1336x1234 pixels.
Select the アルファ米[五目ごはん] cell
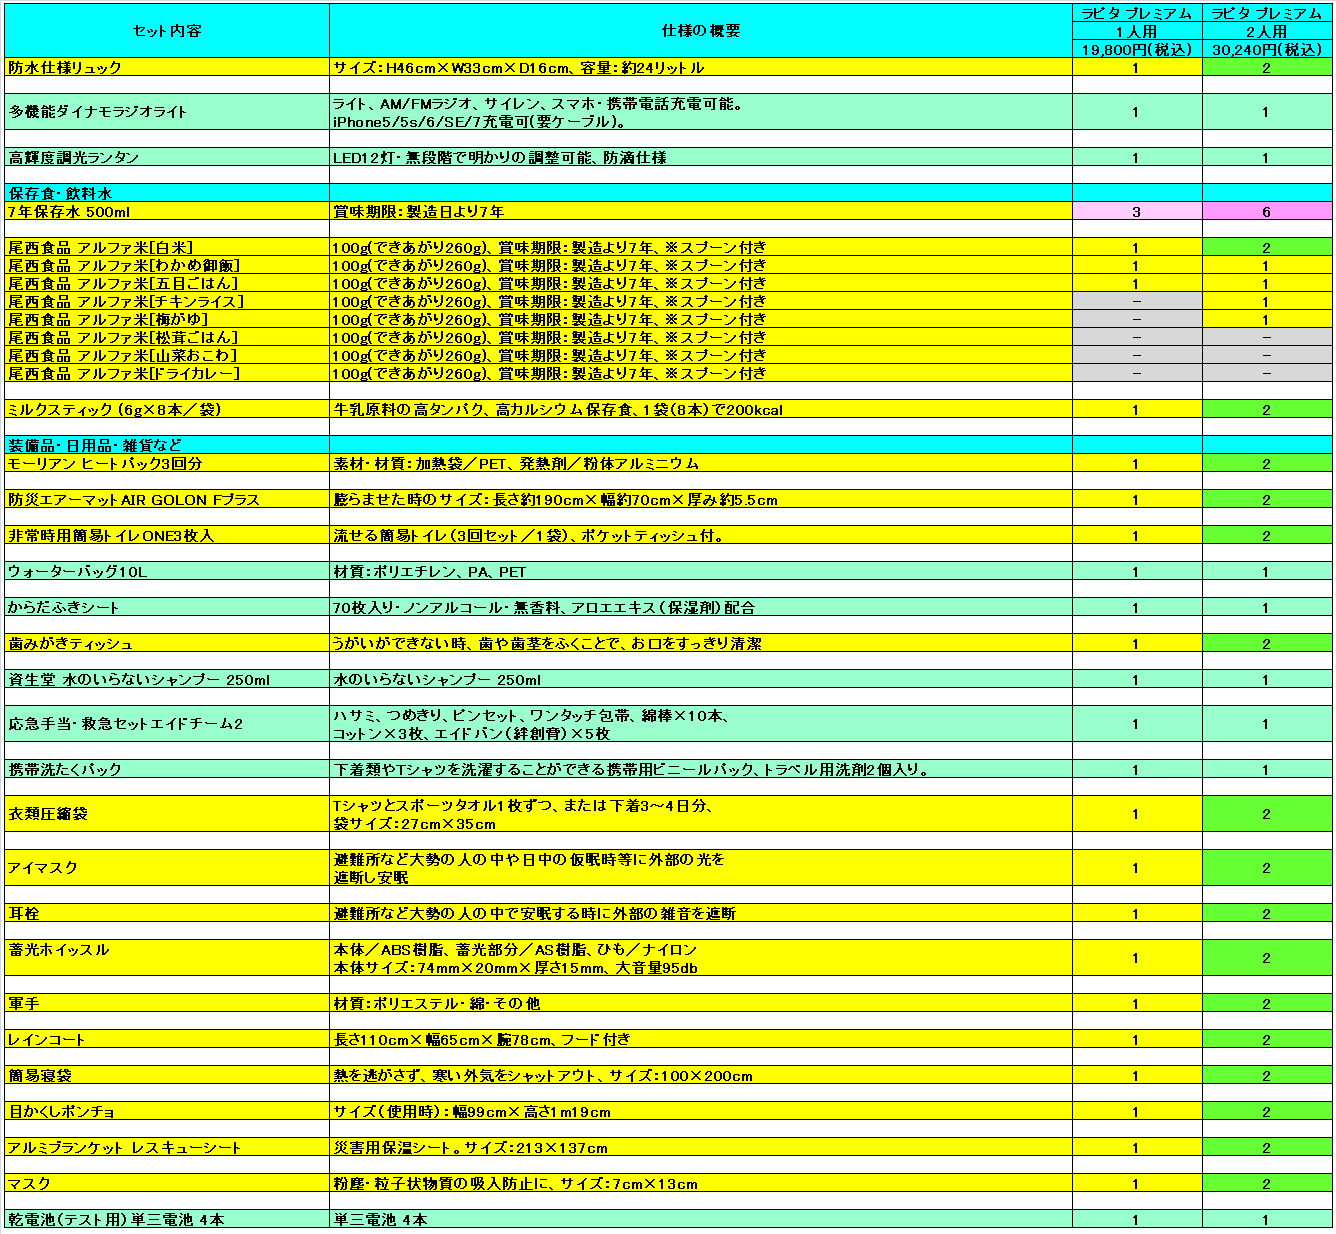click(167, 284)
